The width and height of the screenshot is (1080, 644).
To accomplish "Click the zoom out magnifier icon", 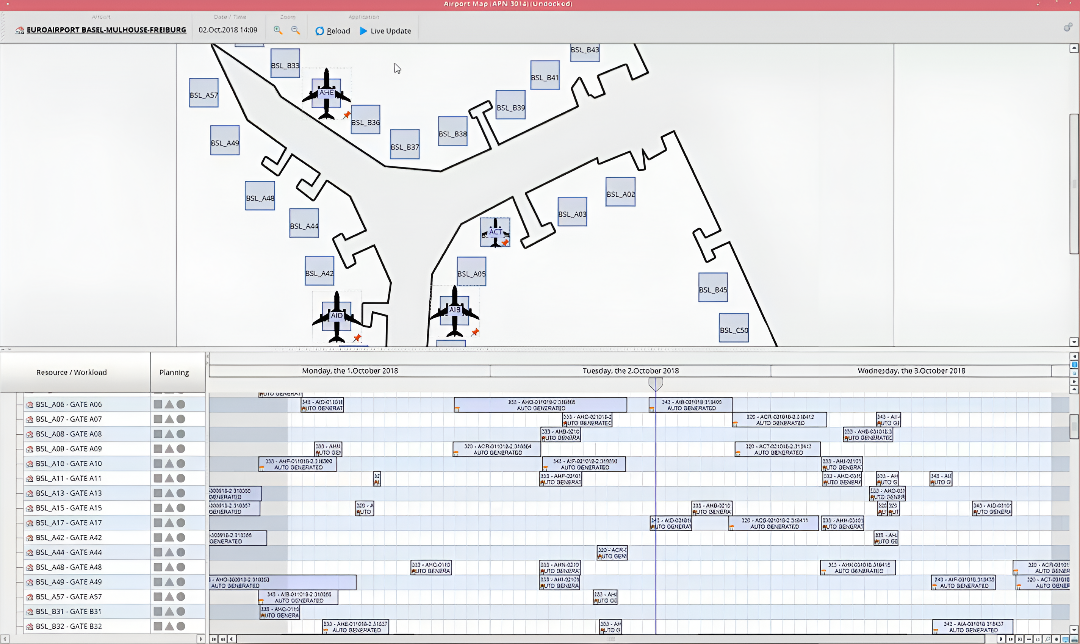I will point(295,31).
